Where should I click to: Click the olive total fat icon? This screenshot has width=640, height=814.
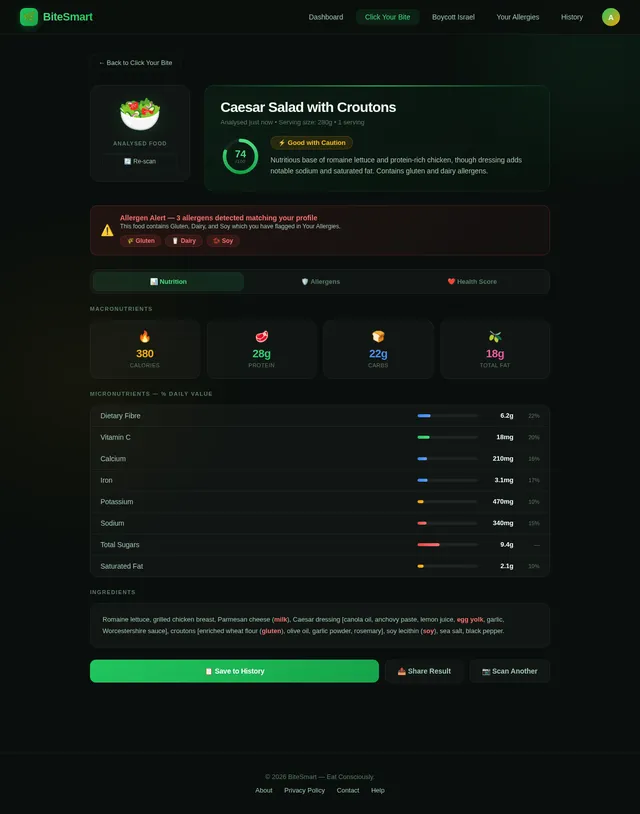point(495,336)
